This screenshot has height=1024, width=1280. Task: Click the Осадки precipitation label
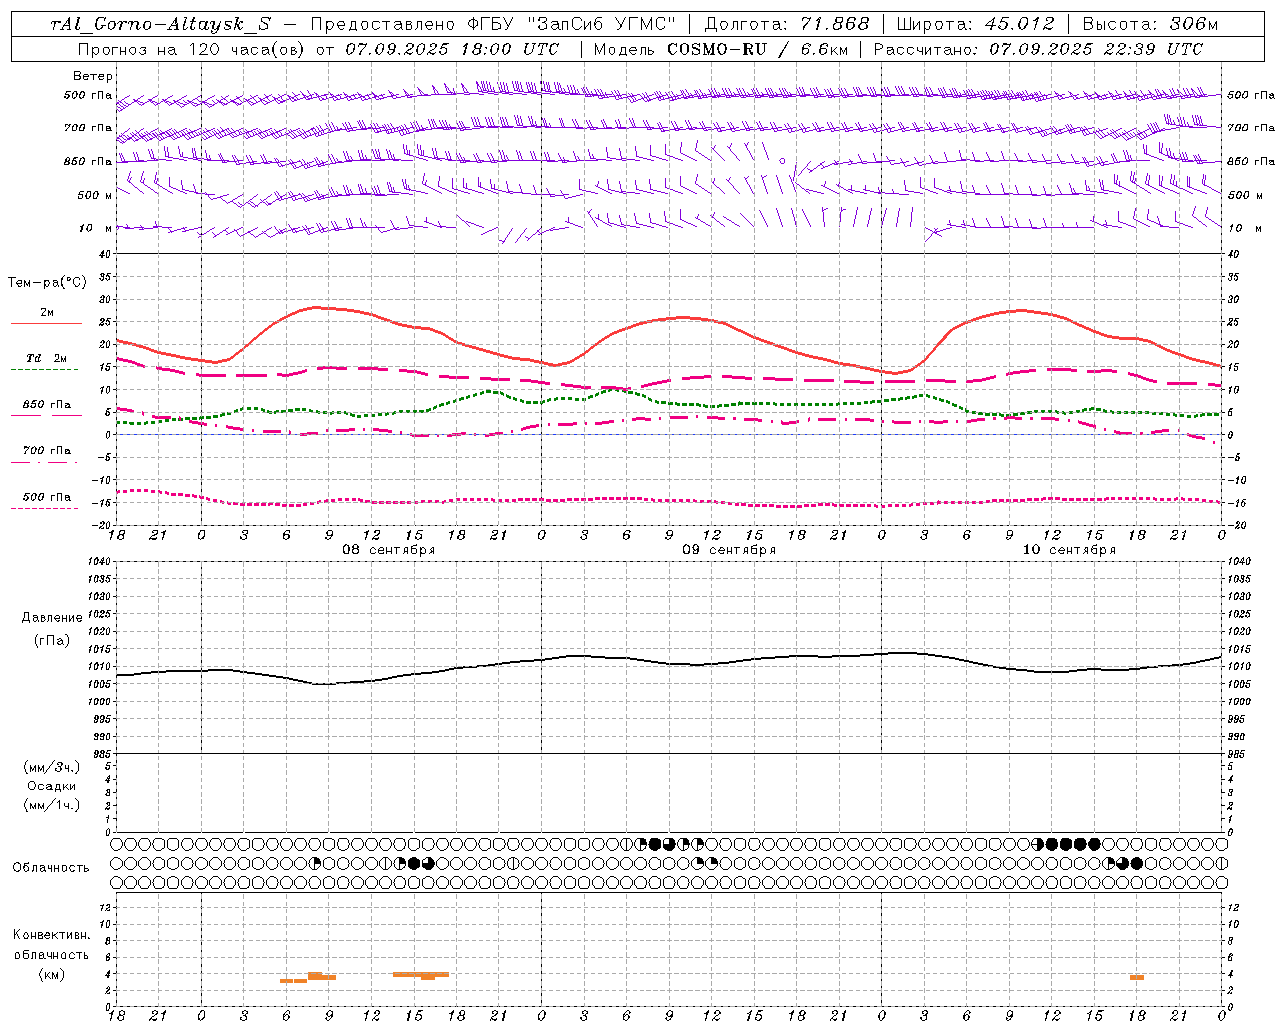(52, 786)
